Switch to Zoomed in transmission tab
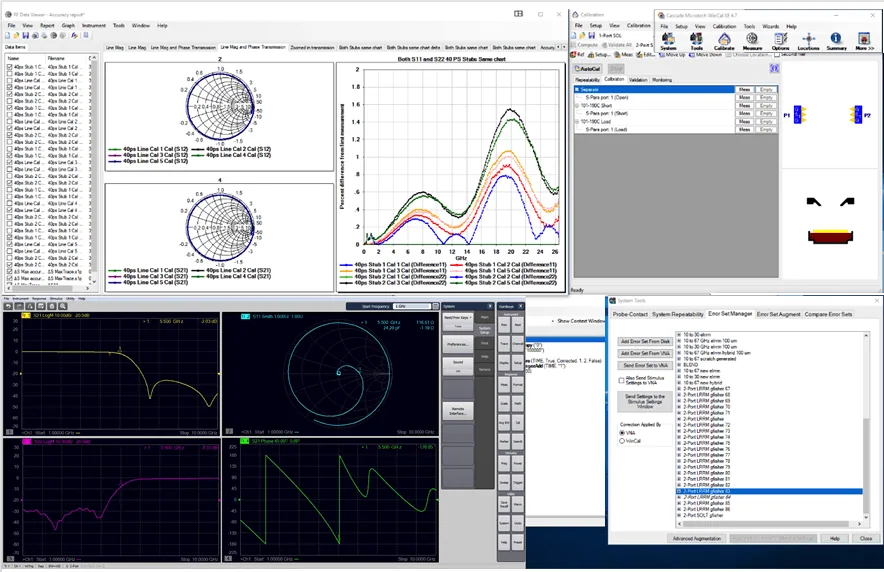The width and height of the screenshot is (884, 572). tap(312, 47)
